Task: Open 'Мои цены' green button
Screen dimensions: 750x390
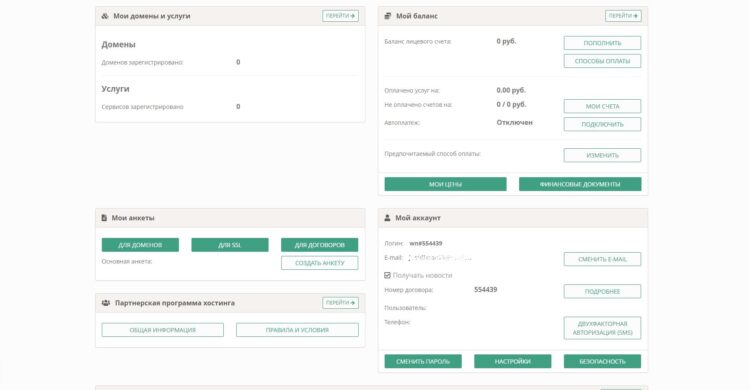Action: click(x=445, y=184)
